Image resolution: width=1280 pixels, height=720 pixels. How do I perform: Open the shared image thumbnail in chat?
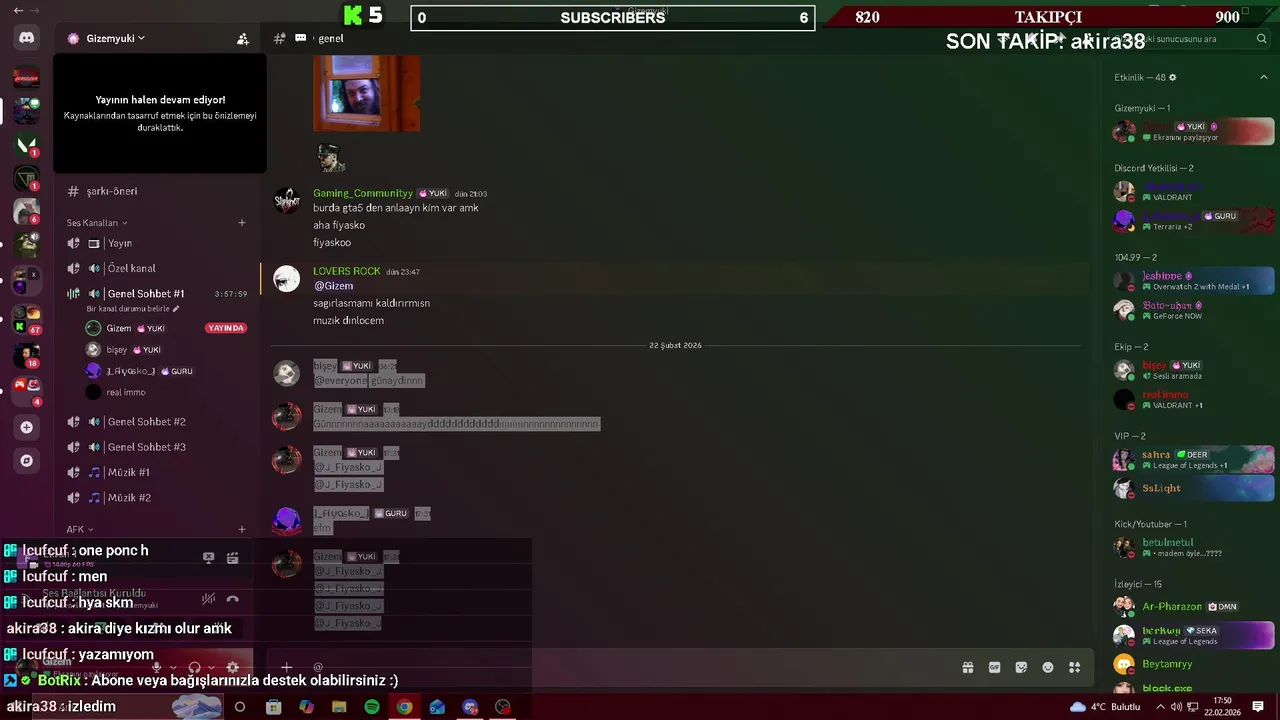(x=366, y=93)
